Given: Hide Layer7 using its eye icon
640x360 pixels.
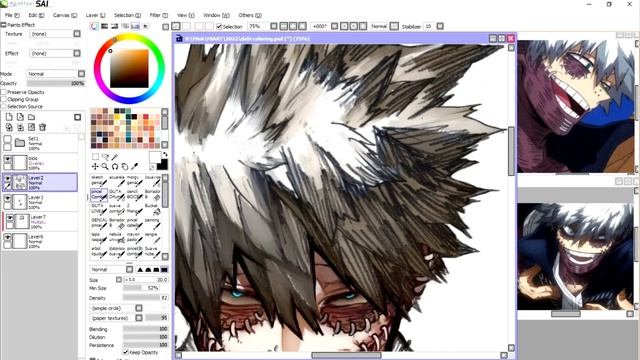Looking at the screenshot, I should (x=9, y=218).
